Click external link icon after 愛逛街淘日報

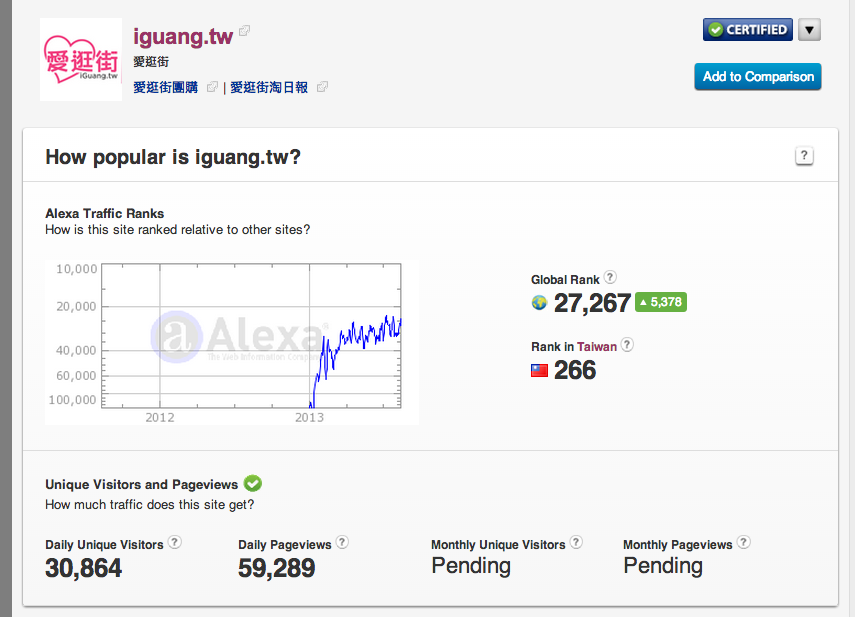(x=322, y=88)
